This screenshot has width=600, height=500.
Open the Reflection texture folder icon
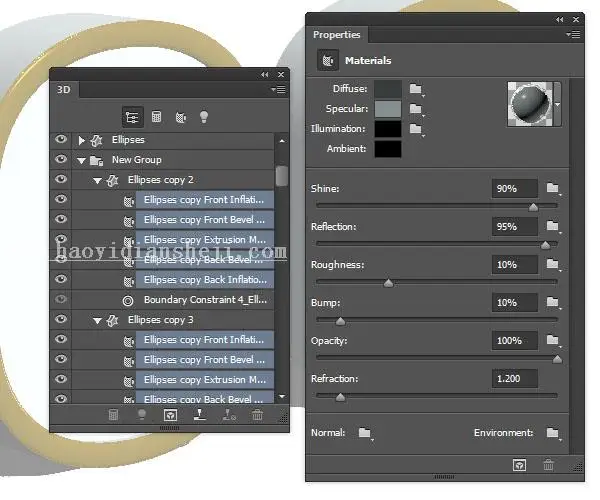[x=553, y=226]
